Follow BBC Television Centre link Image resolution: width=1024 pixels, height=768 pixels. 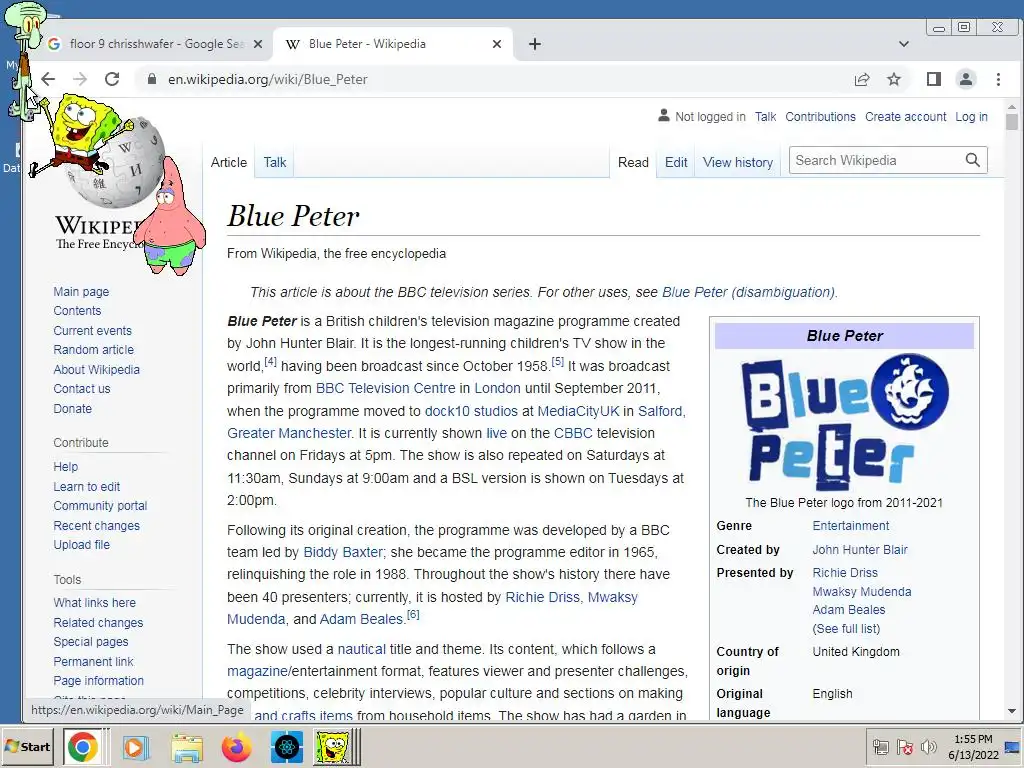[385, 388]
